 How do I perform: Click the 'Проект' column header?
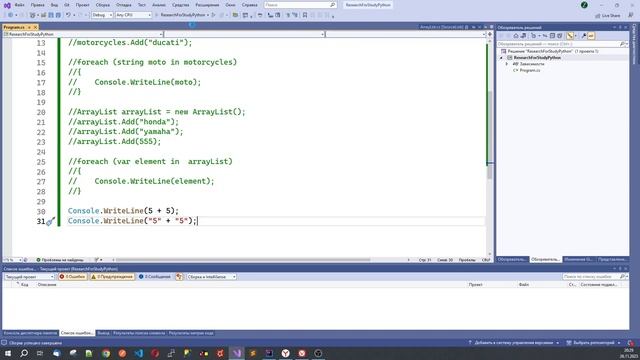coord(476,284)
